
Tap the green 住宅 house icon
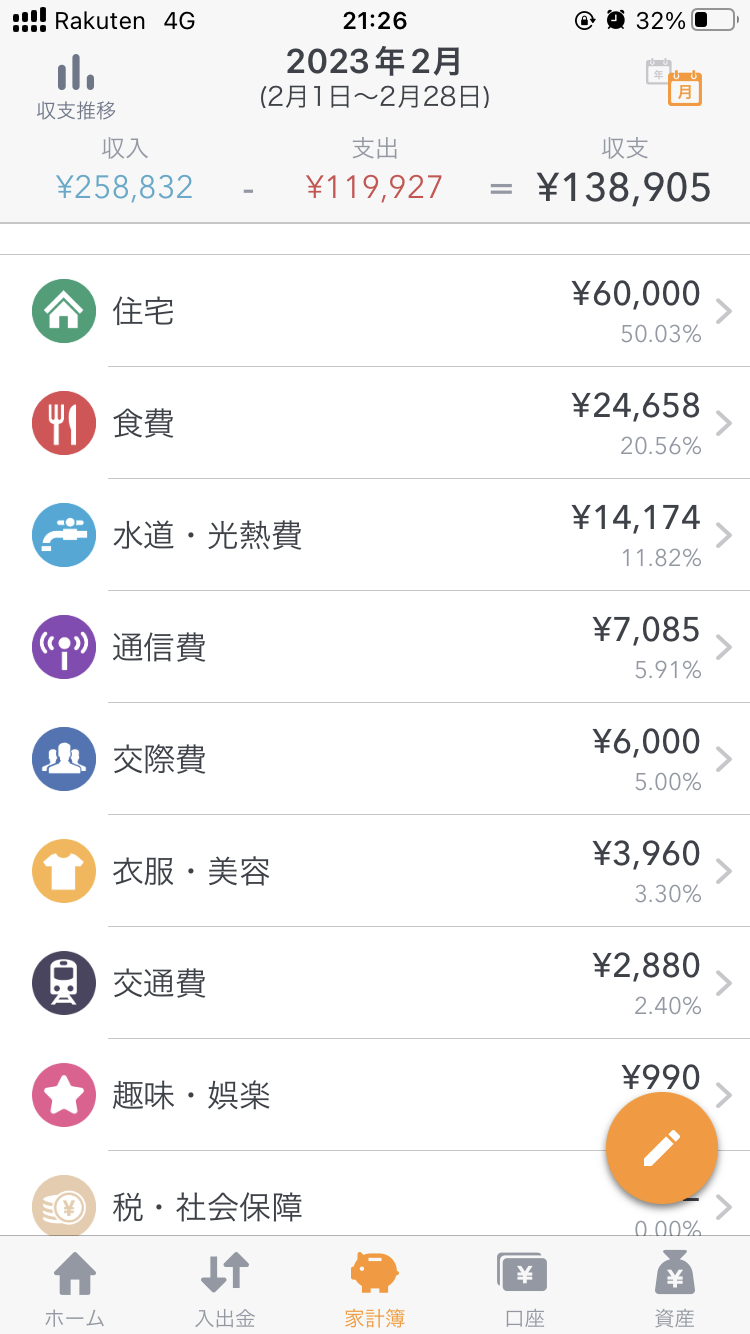click(64, 311)
